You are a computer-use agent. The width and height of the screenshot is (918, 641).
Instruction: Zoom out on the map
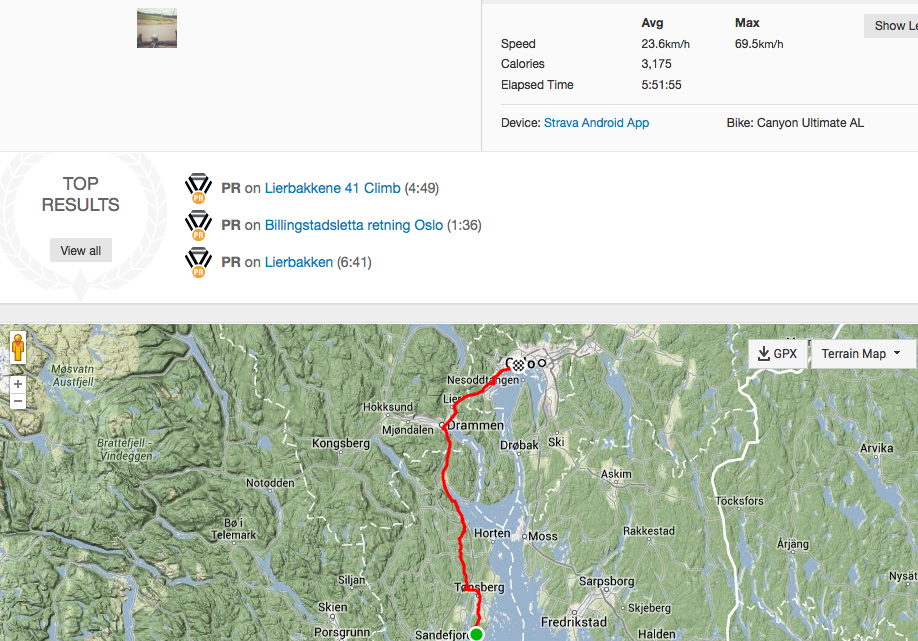(18, 401)
